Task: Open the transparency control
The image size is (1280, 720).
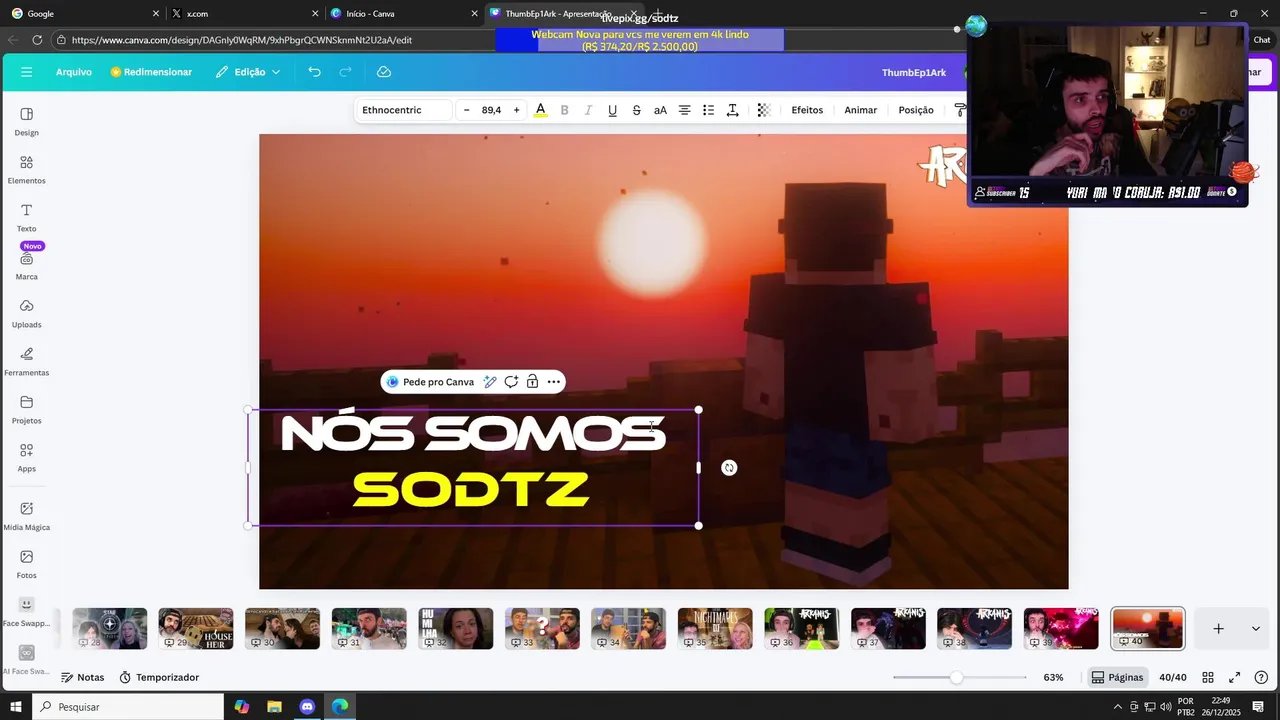Action: 764,110
